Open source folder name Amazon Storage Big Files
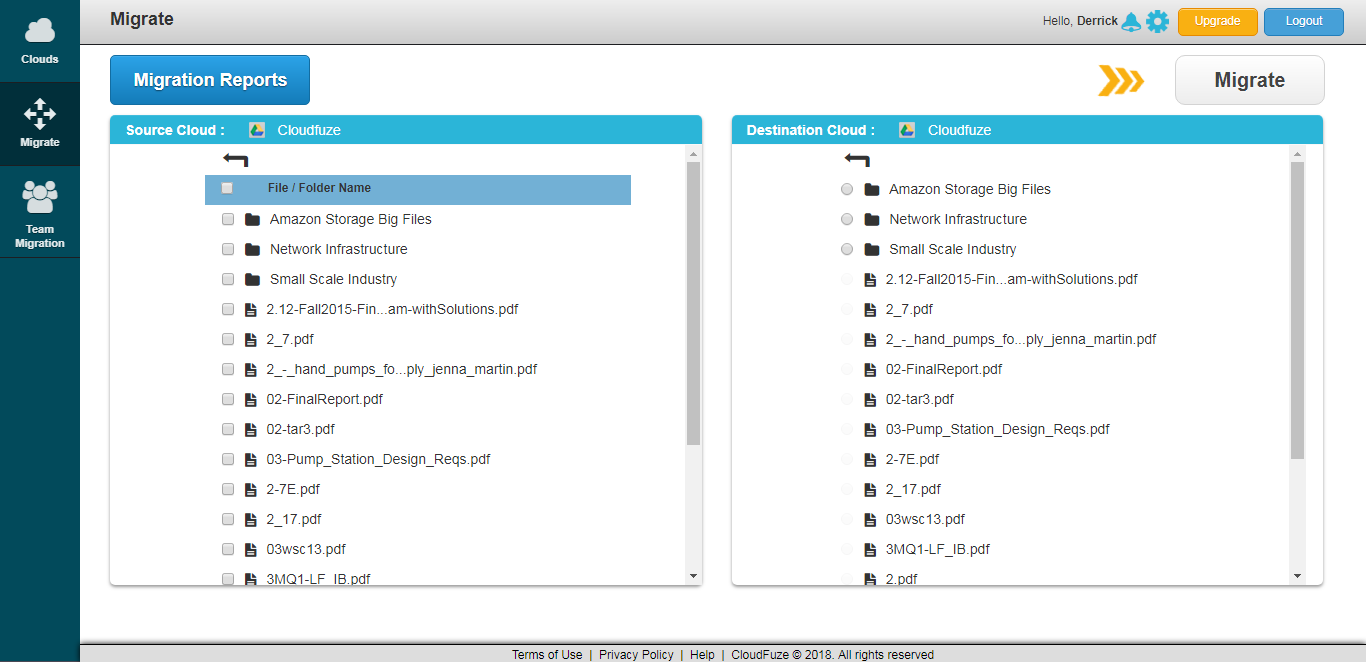The image size is (1366, 662). coord(351,219)
